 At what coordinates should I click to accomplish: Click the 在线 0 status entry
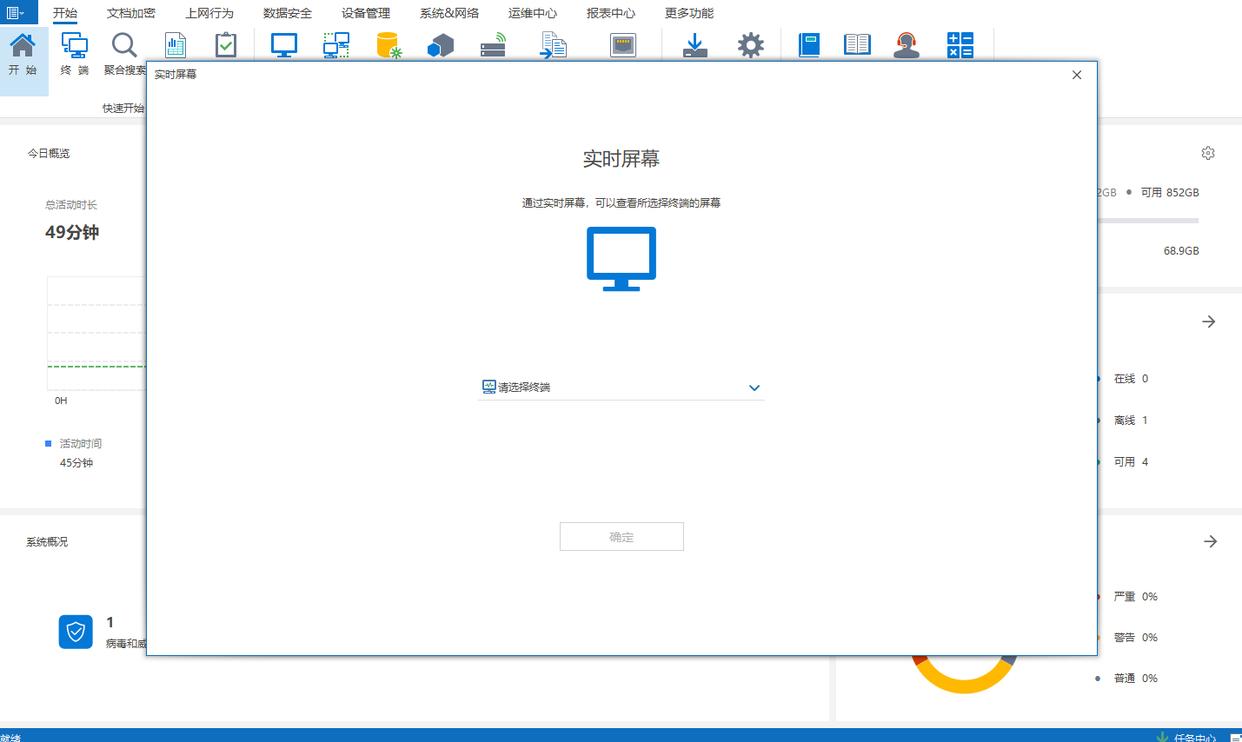point(1131,379)
